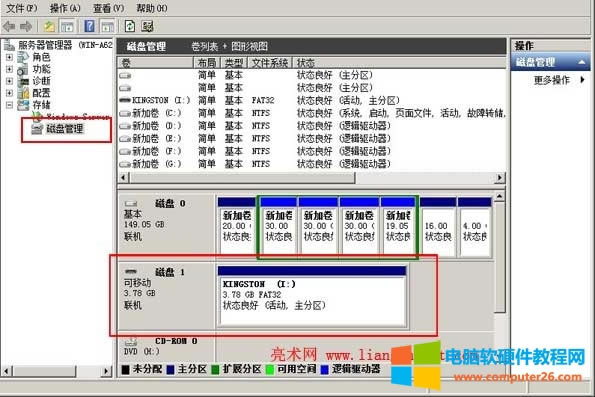Viewport: 595px width, 397px height.
Task: Expand the 诊断 tree node
Action: pos(9,81)
